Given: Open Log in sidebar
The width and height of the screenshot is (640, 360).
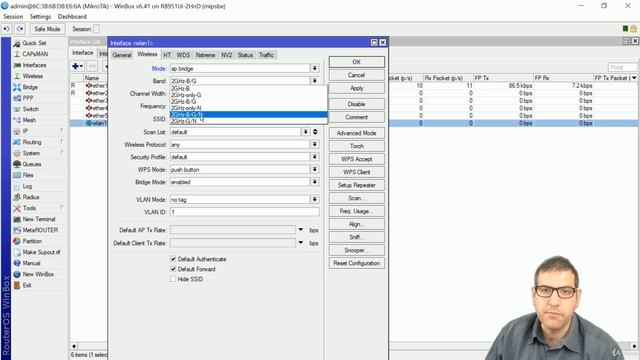Looking at the screenshot, I should pyautogui.click(x=27, y=186).
